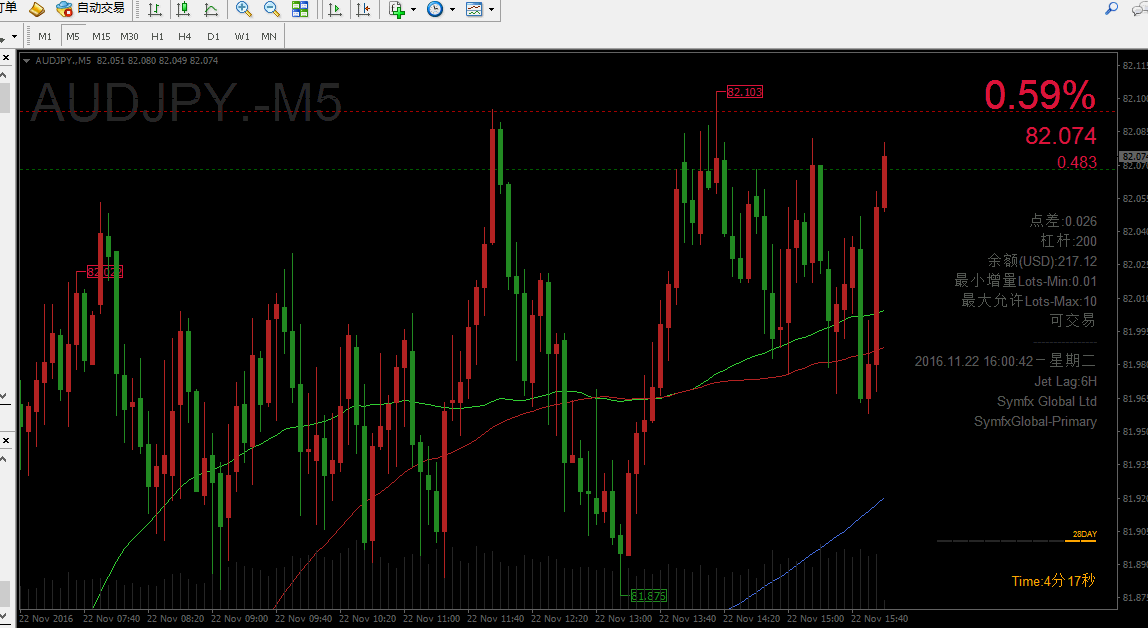The height and width of the screenshot is (628, 1148).
Task: Switch chart to line chart mode
Action: click(x=211, y=10)
